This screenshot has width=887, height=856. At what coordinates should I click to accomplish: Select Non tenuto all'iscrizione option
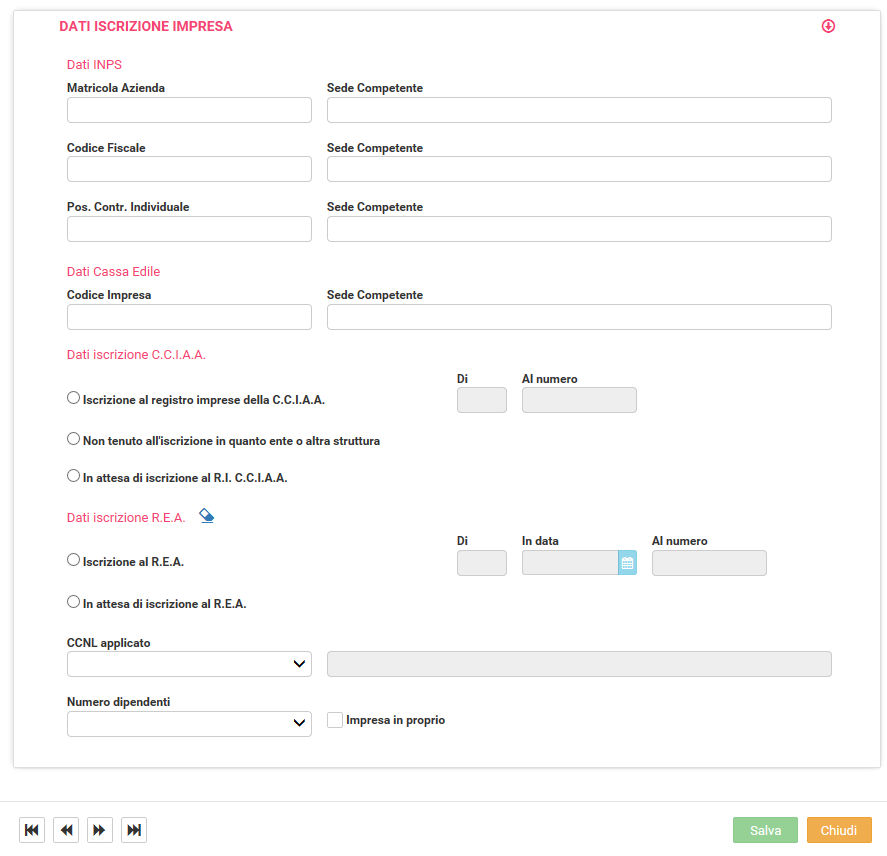pos(73,439)
